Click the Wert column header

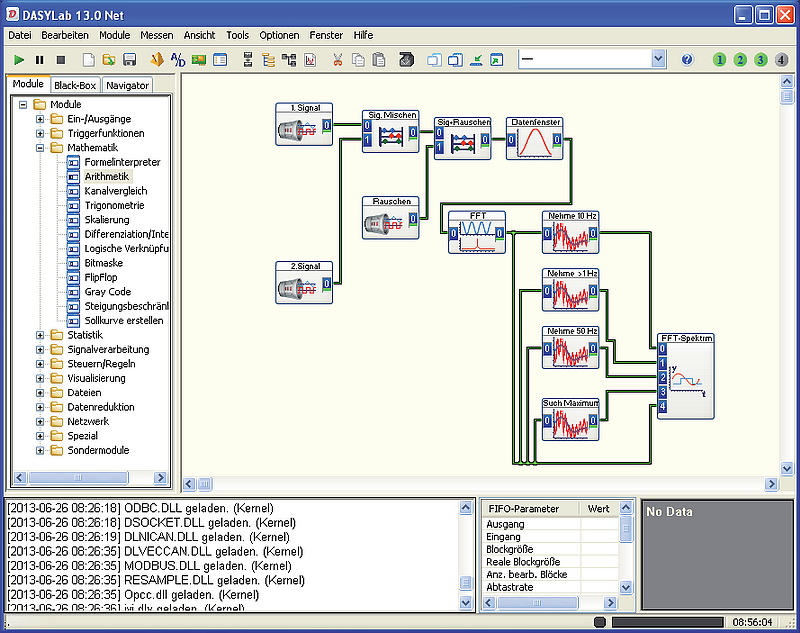[598, 509]
